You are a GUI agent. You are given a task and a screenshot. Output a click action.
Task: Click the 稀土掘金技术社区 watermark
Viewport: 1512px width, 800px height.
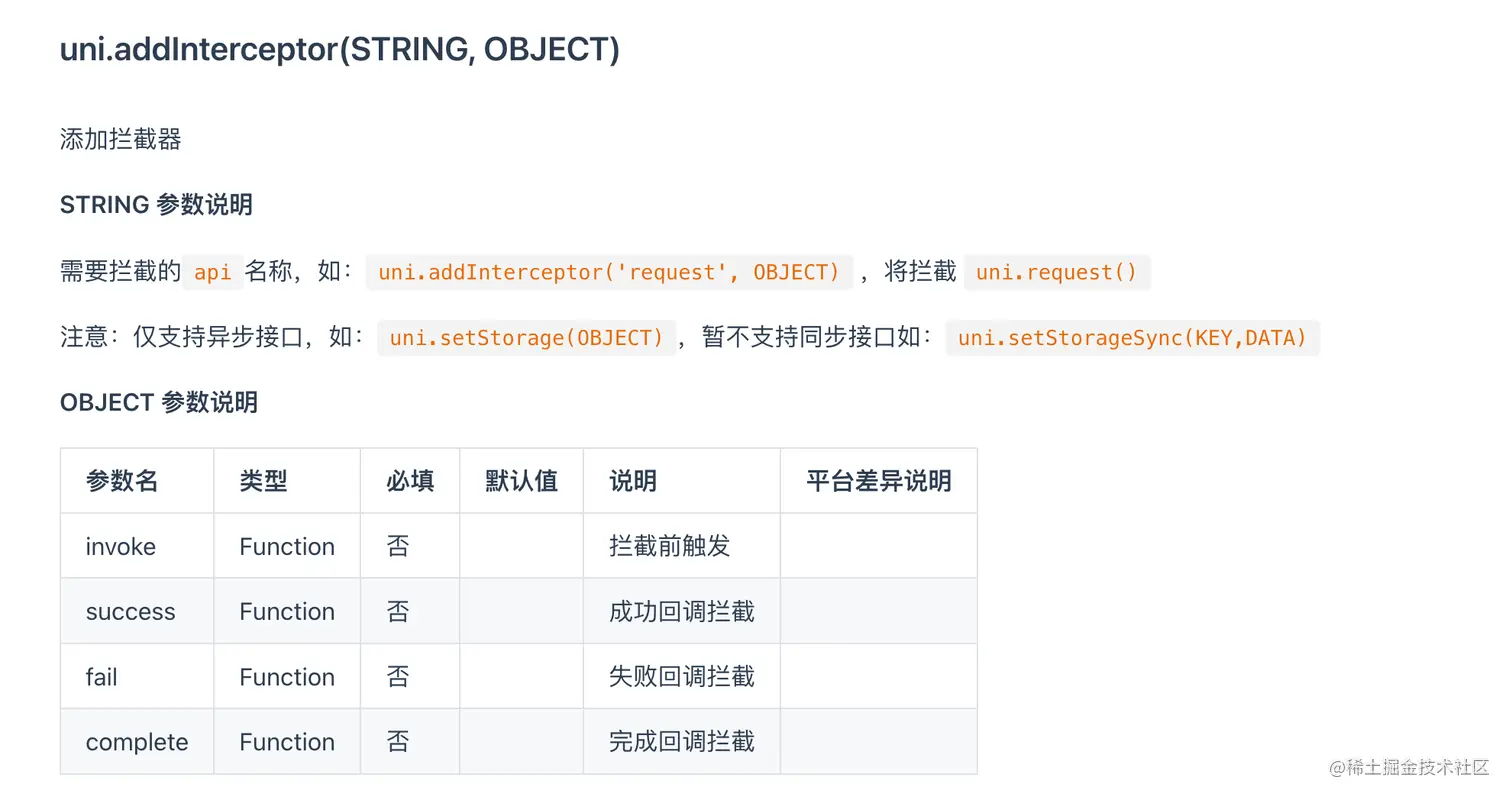pos(1409,767)
